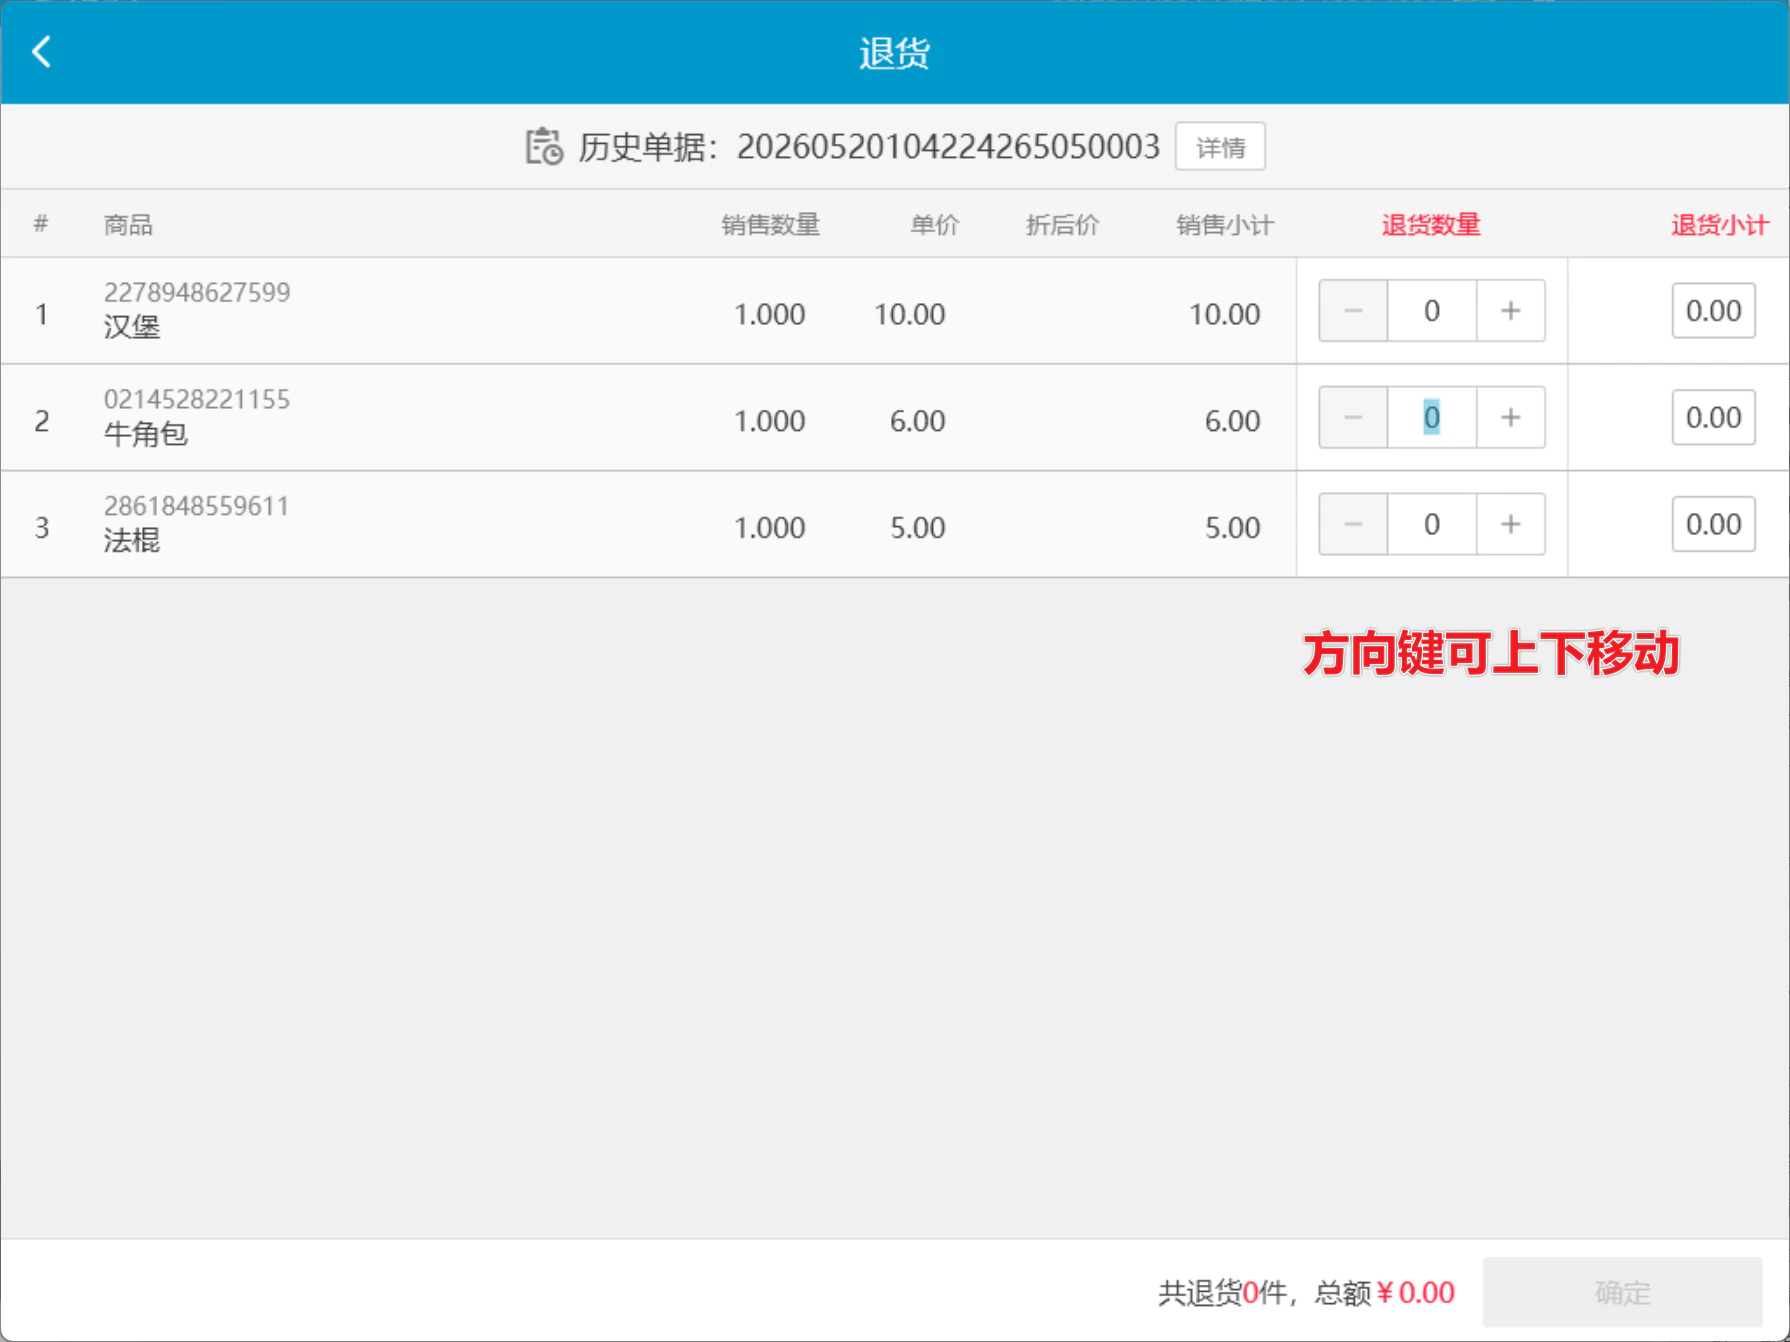
Task: Select the 汉堡 product row
Action: [648, 311]
